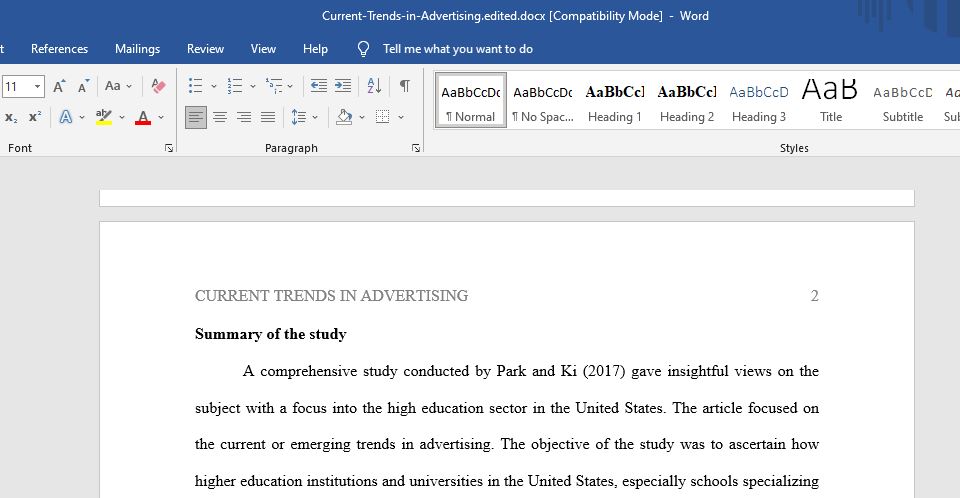
Task: Click the Tell me lightbulb icon
Action: [364, 49]
